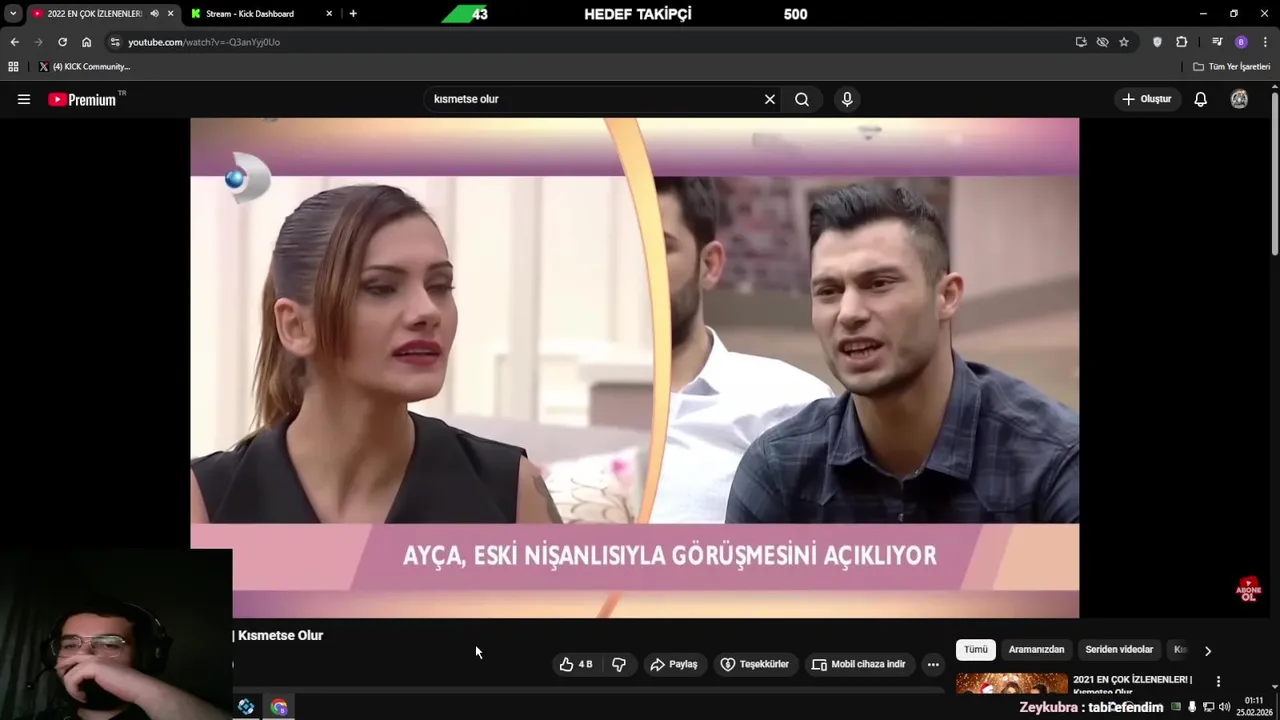Open more actions three-dot menu under video
The width and height of the screenshot is (1280, 720).
coord(933,664)
